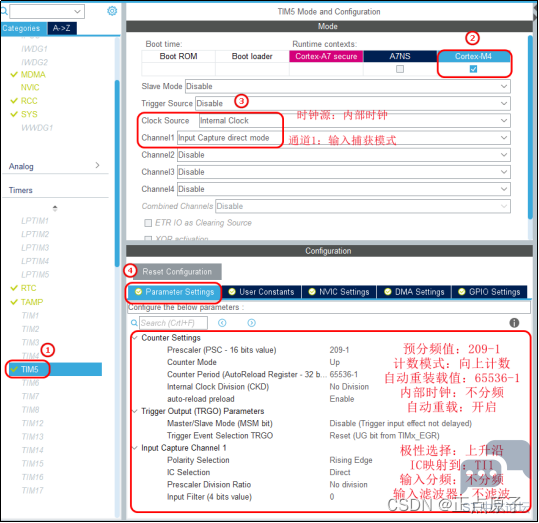
Task: Select TIM17 in the timers list
Action: coord(33,491)
